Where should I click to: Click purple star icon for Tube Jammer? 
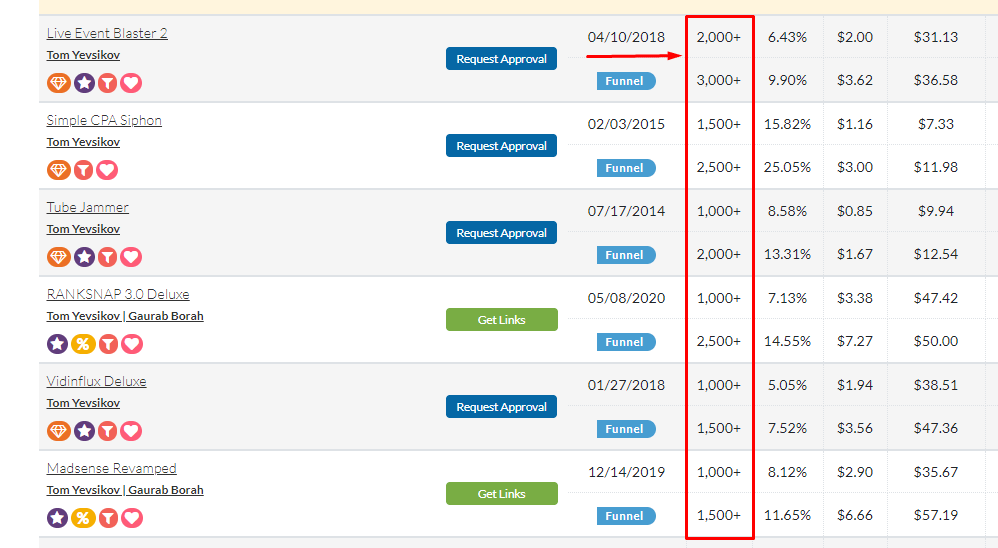(x=84, y=257)
